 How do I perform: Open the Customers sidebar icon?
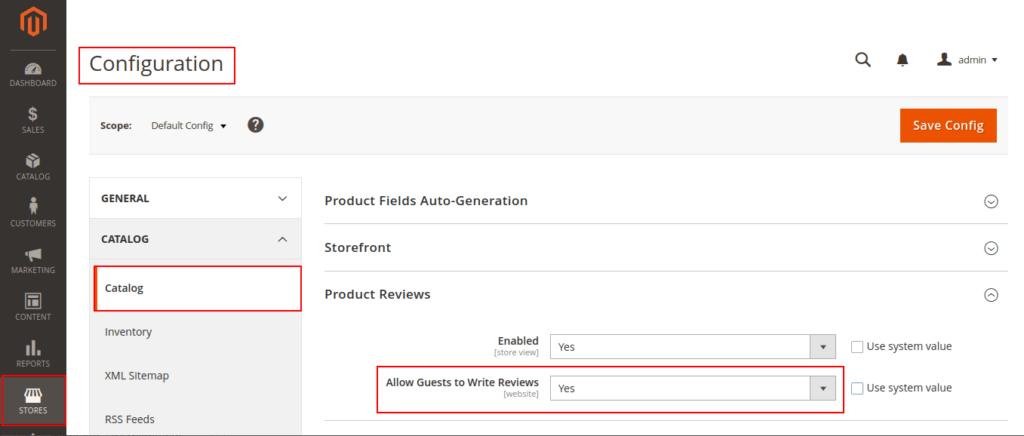click(x=33, y=212)
